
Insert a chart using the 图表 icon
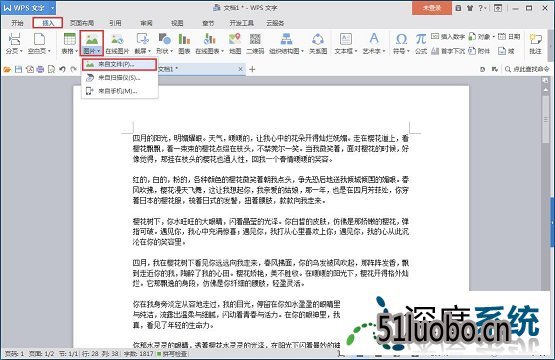coord(184,44)
